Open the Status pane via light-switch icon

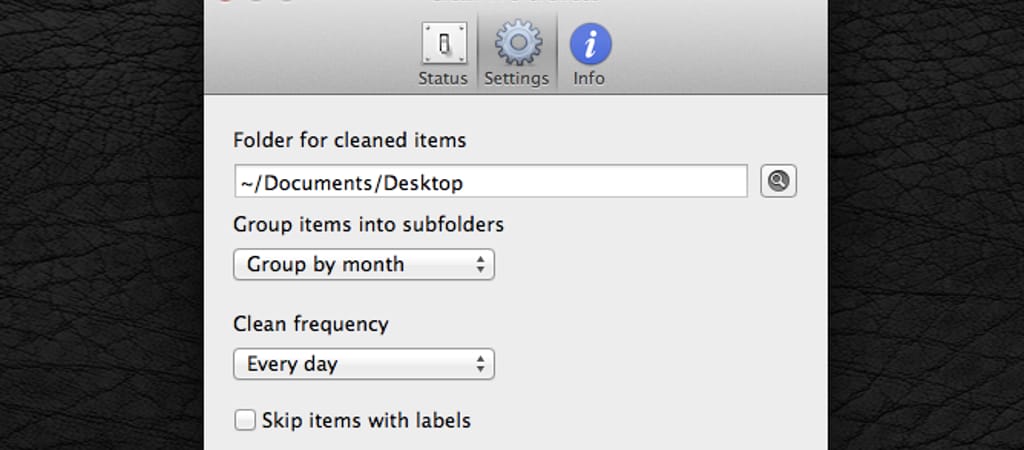point(443,44)
